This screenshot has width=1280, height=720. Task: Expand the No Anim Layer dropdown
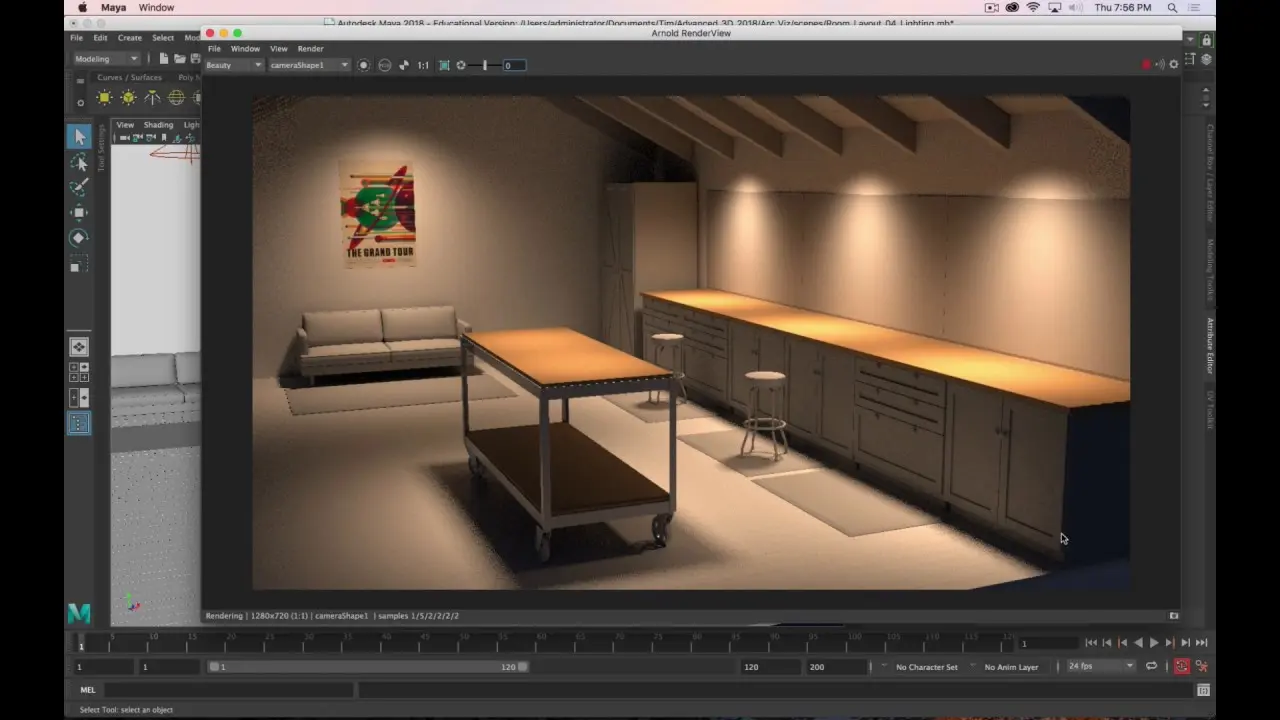1011,667
